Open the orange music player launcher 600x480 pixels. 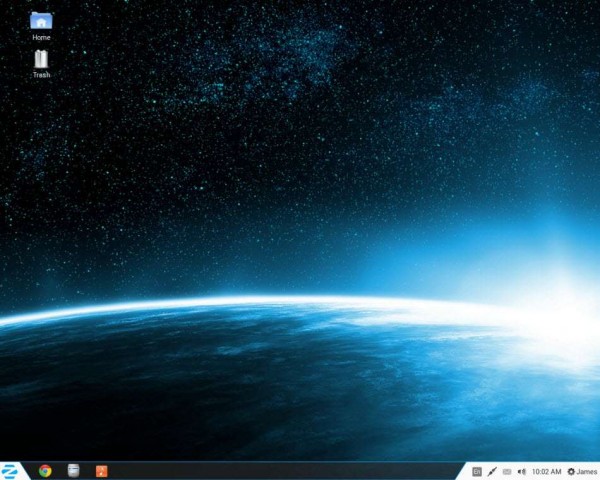[101, 471]
